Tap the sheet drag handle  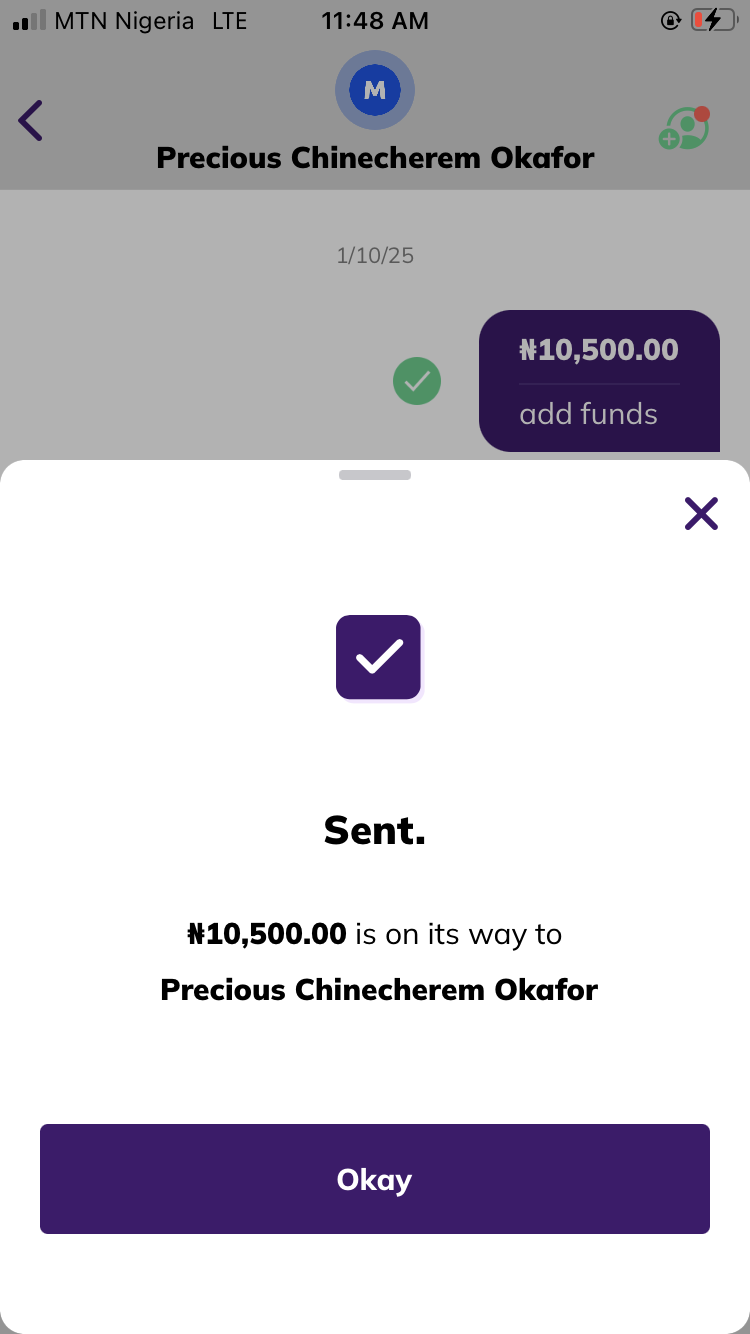click(x=375, y=475)
